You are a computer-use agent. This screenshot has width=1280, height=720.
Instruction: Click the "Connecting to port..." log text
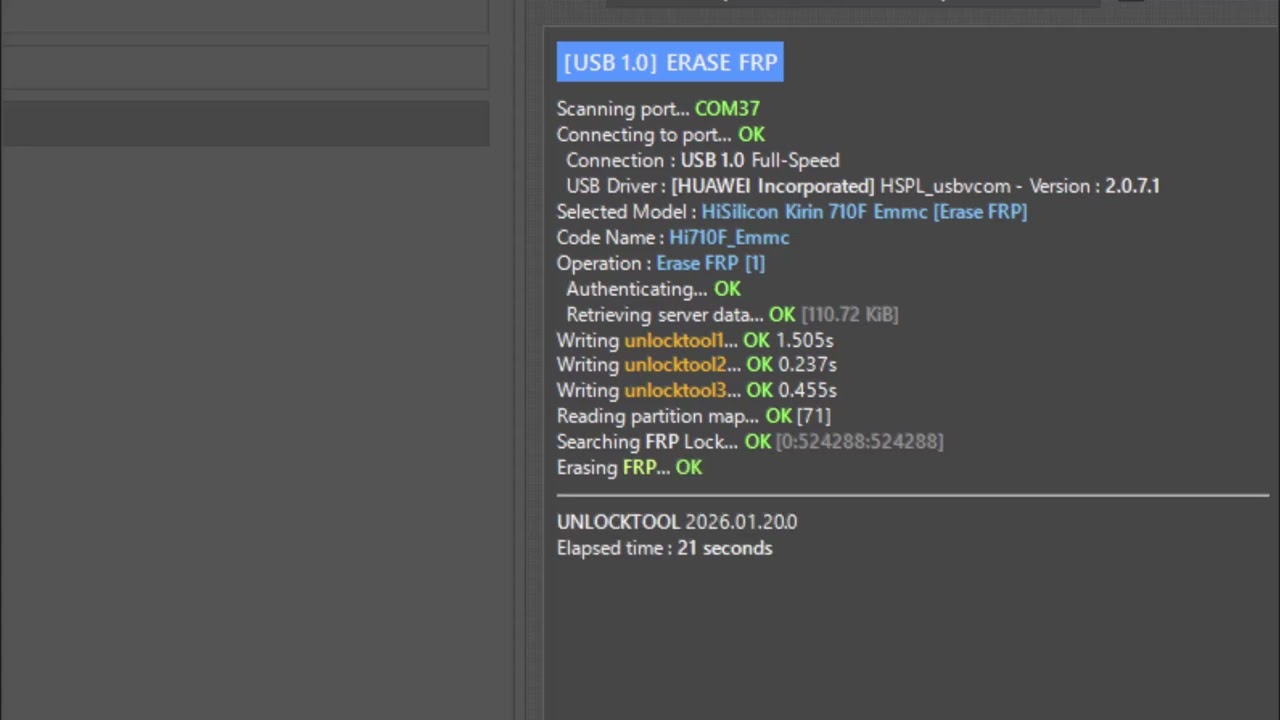tap(644, 135)
